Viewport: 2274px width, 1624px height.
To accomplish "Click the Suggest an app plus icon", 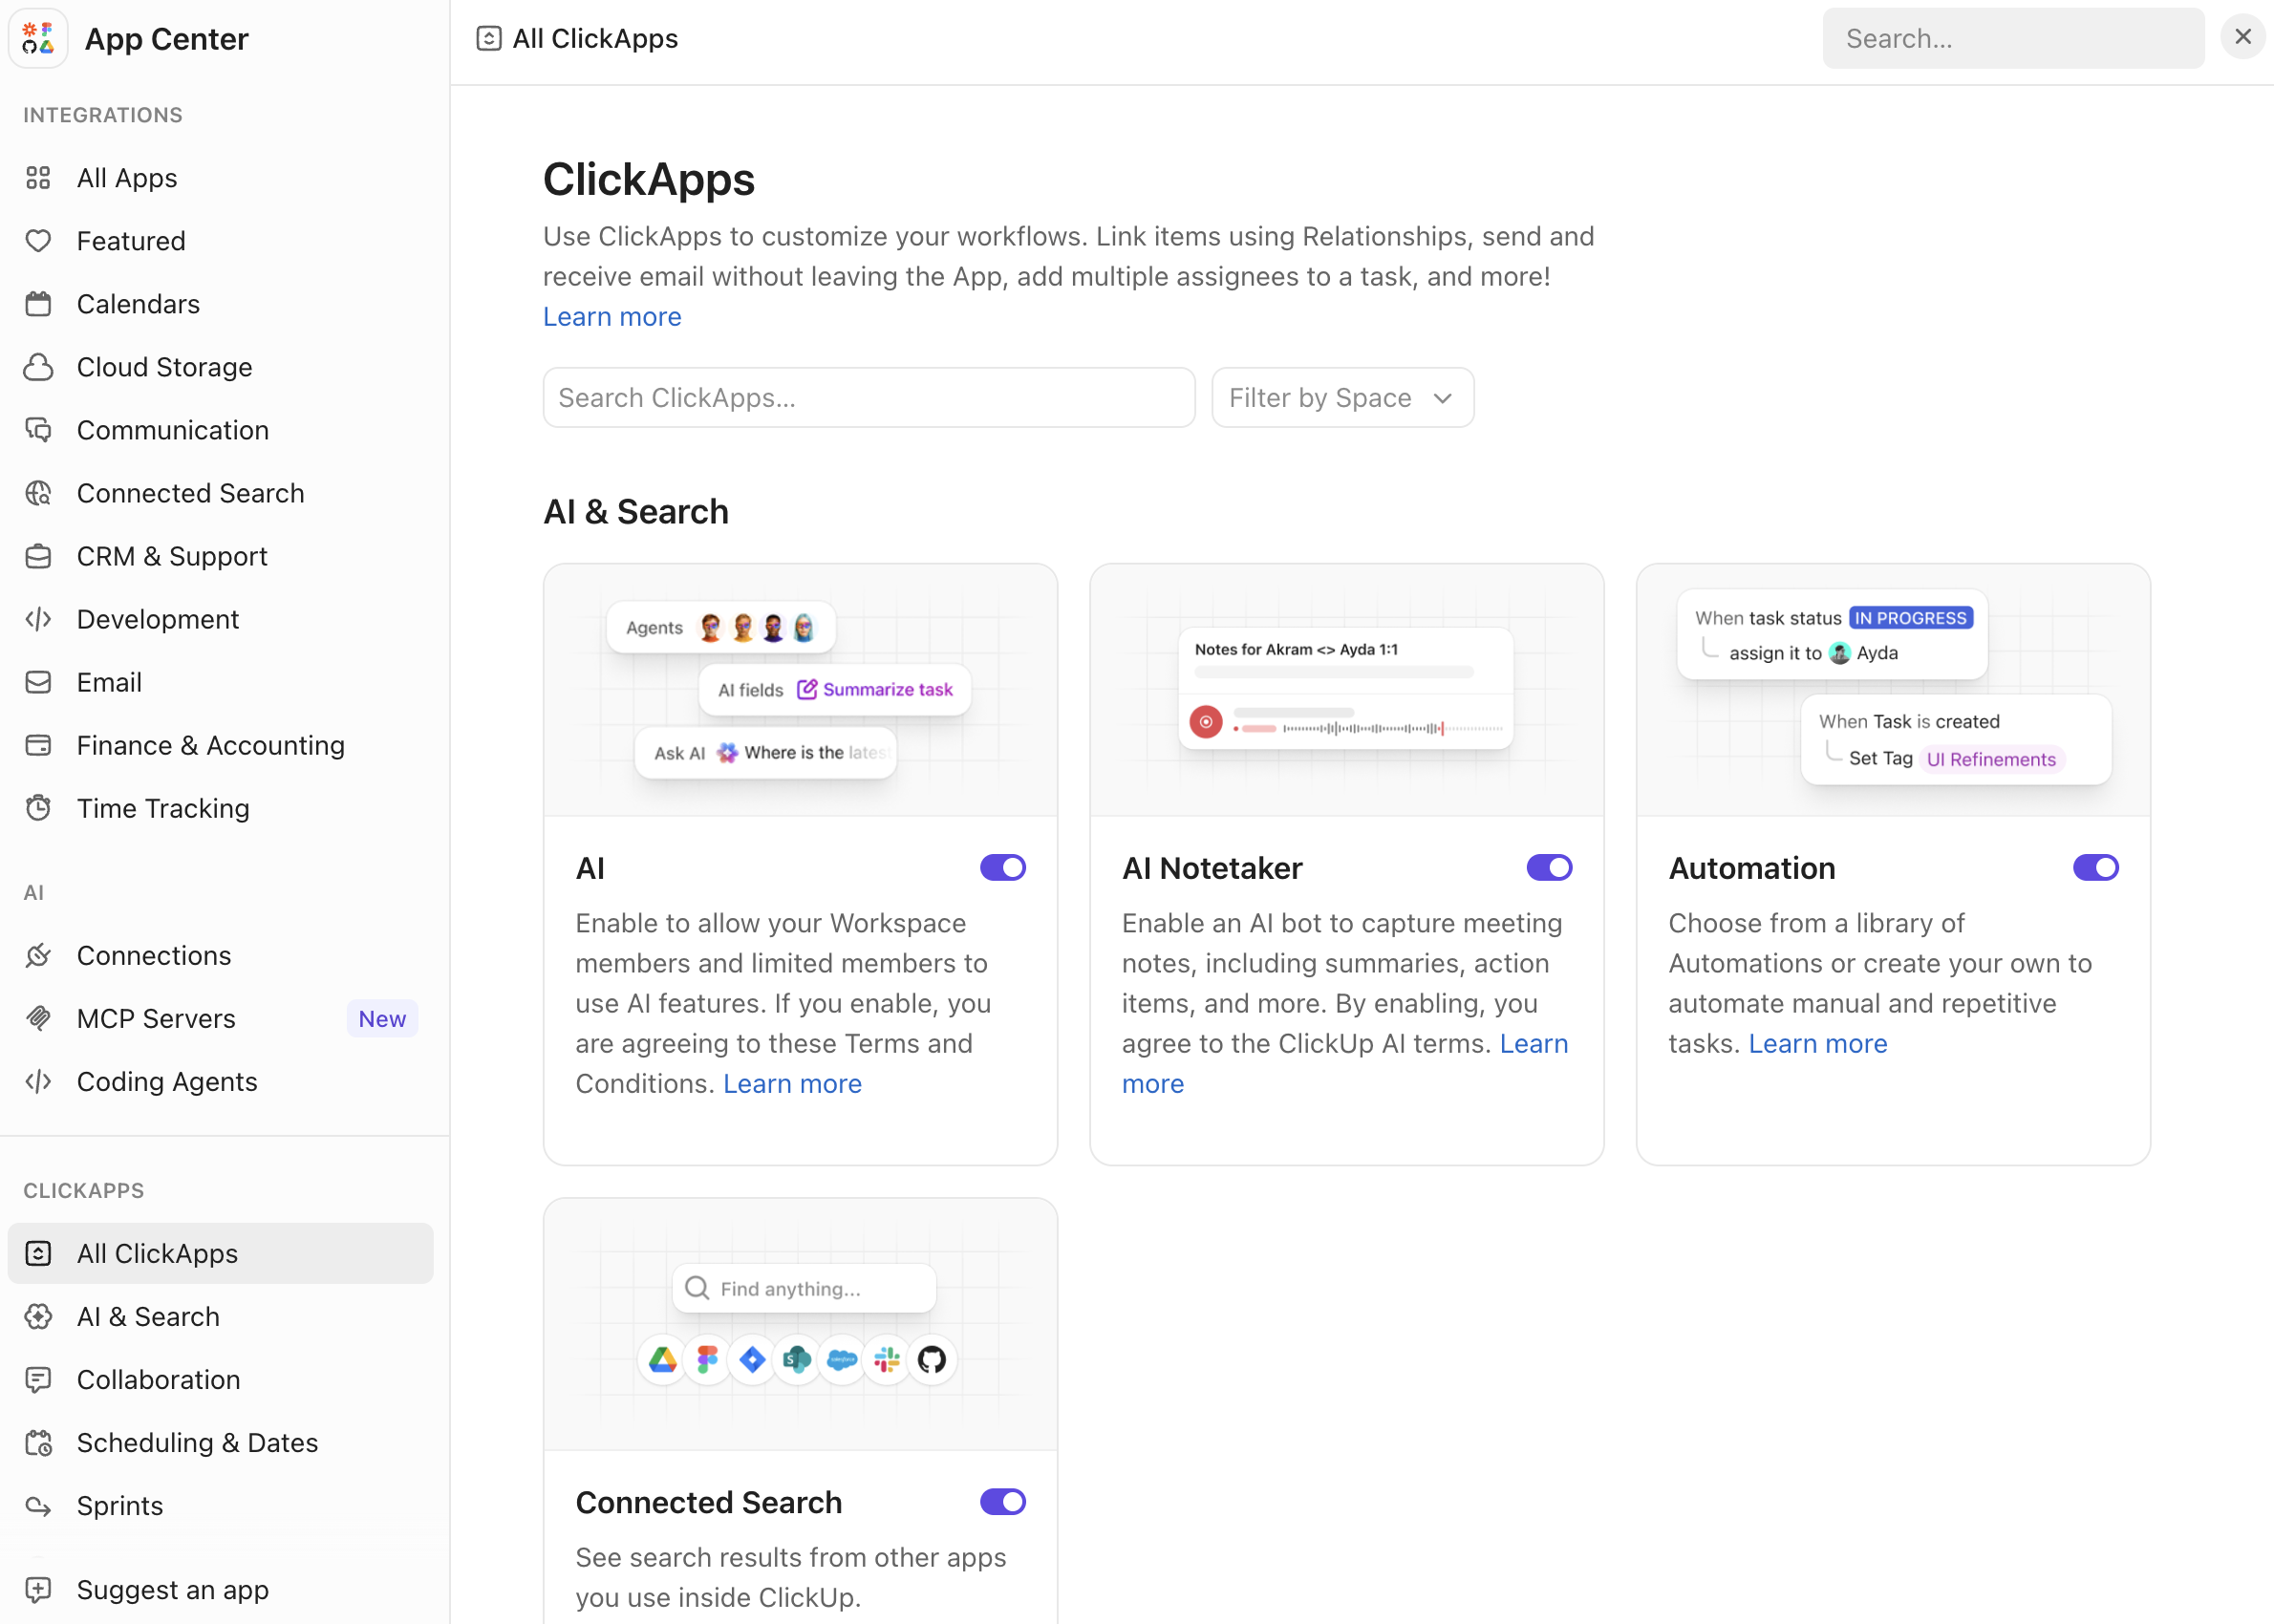I will coord(38,1589).
